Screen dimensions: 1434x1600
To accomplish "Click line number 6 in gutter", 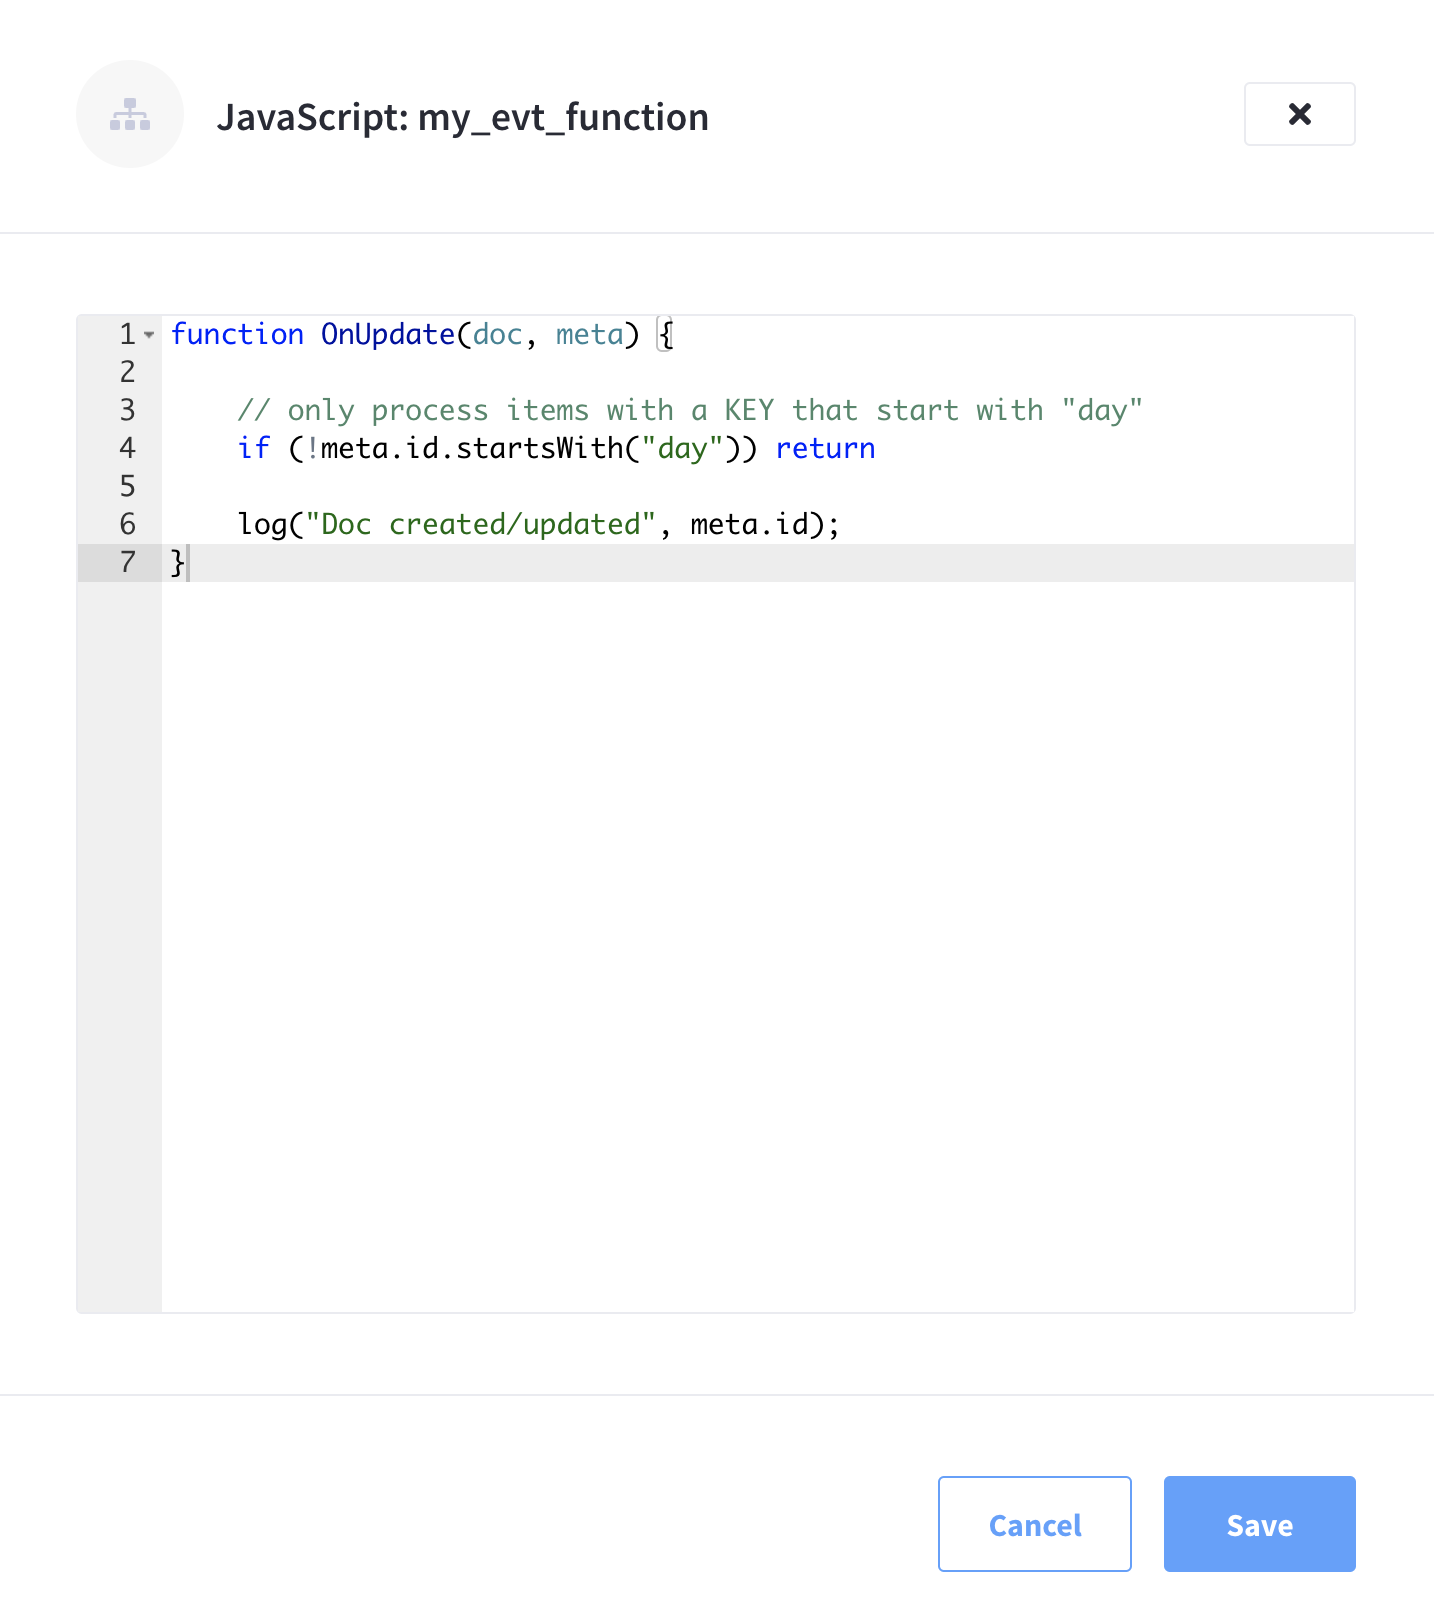I will click(x=127, y=524).
